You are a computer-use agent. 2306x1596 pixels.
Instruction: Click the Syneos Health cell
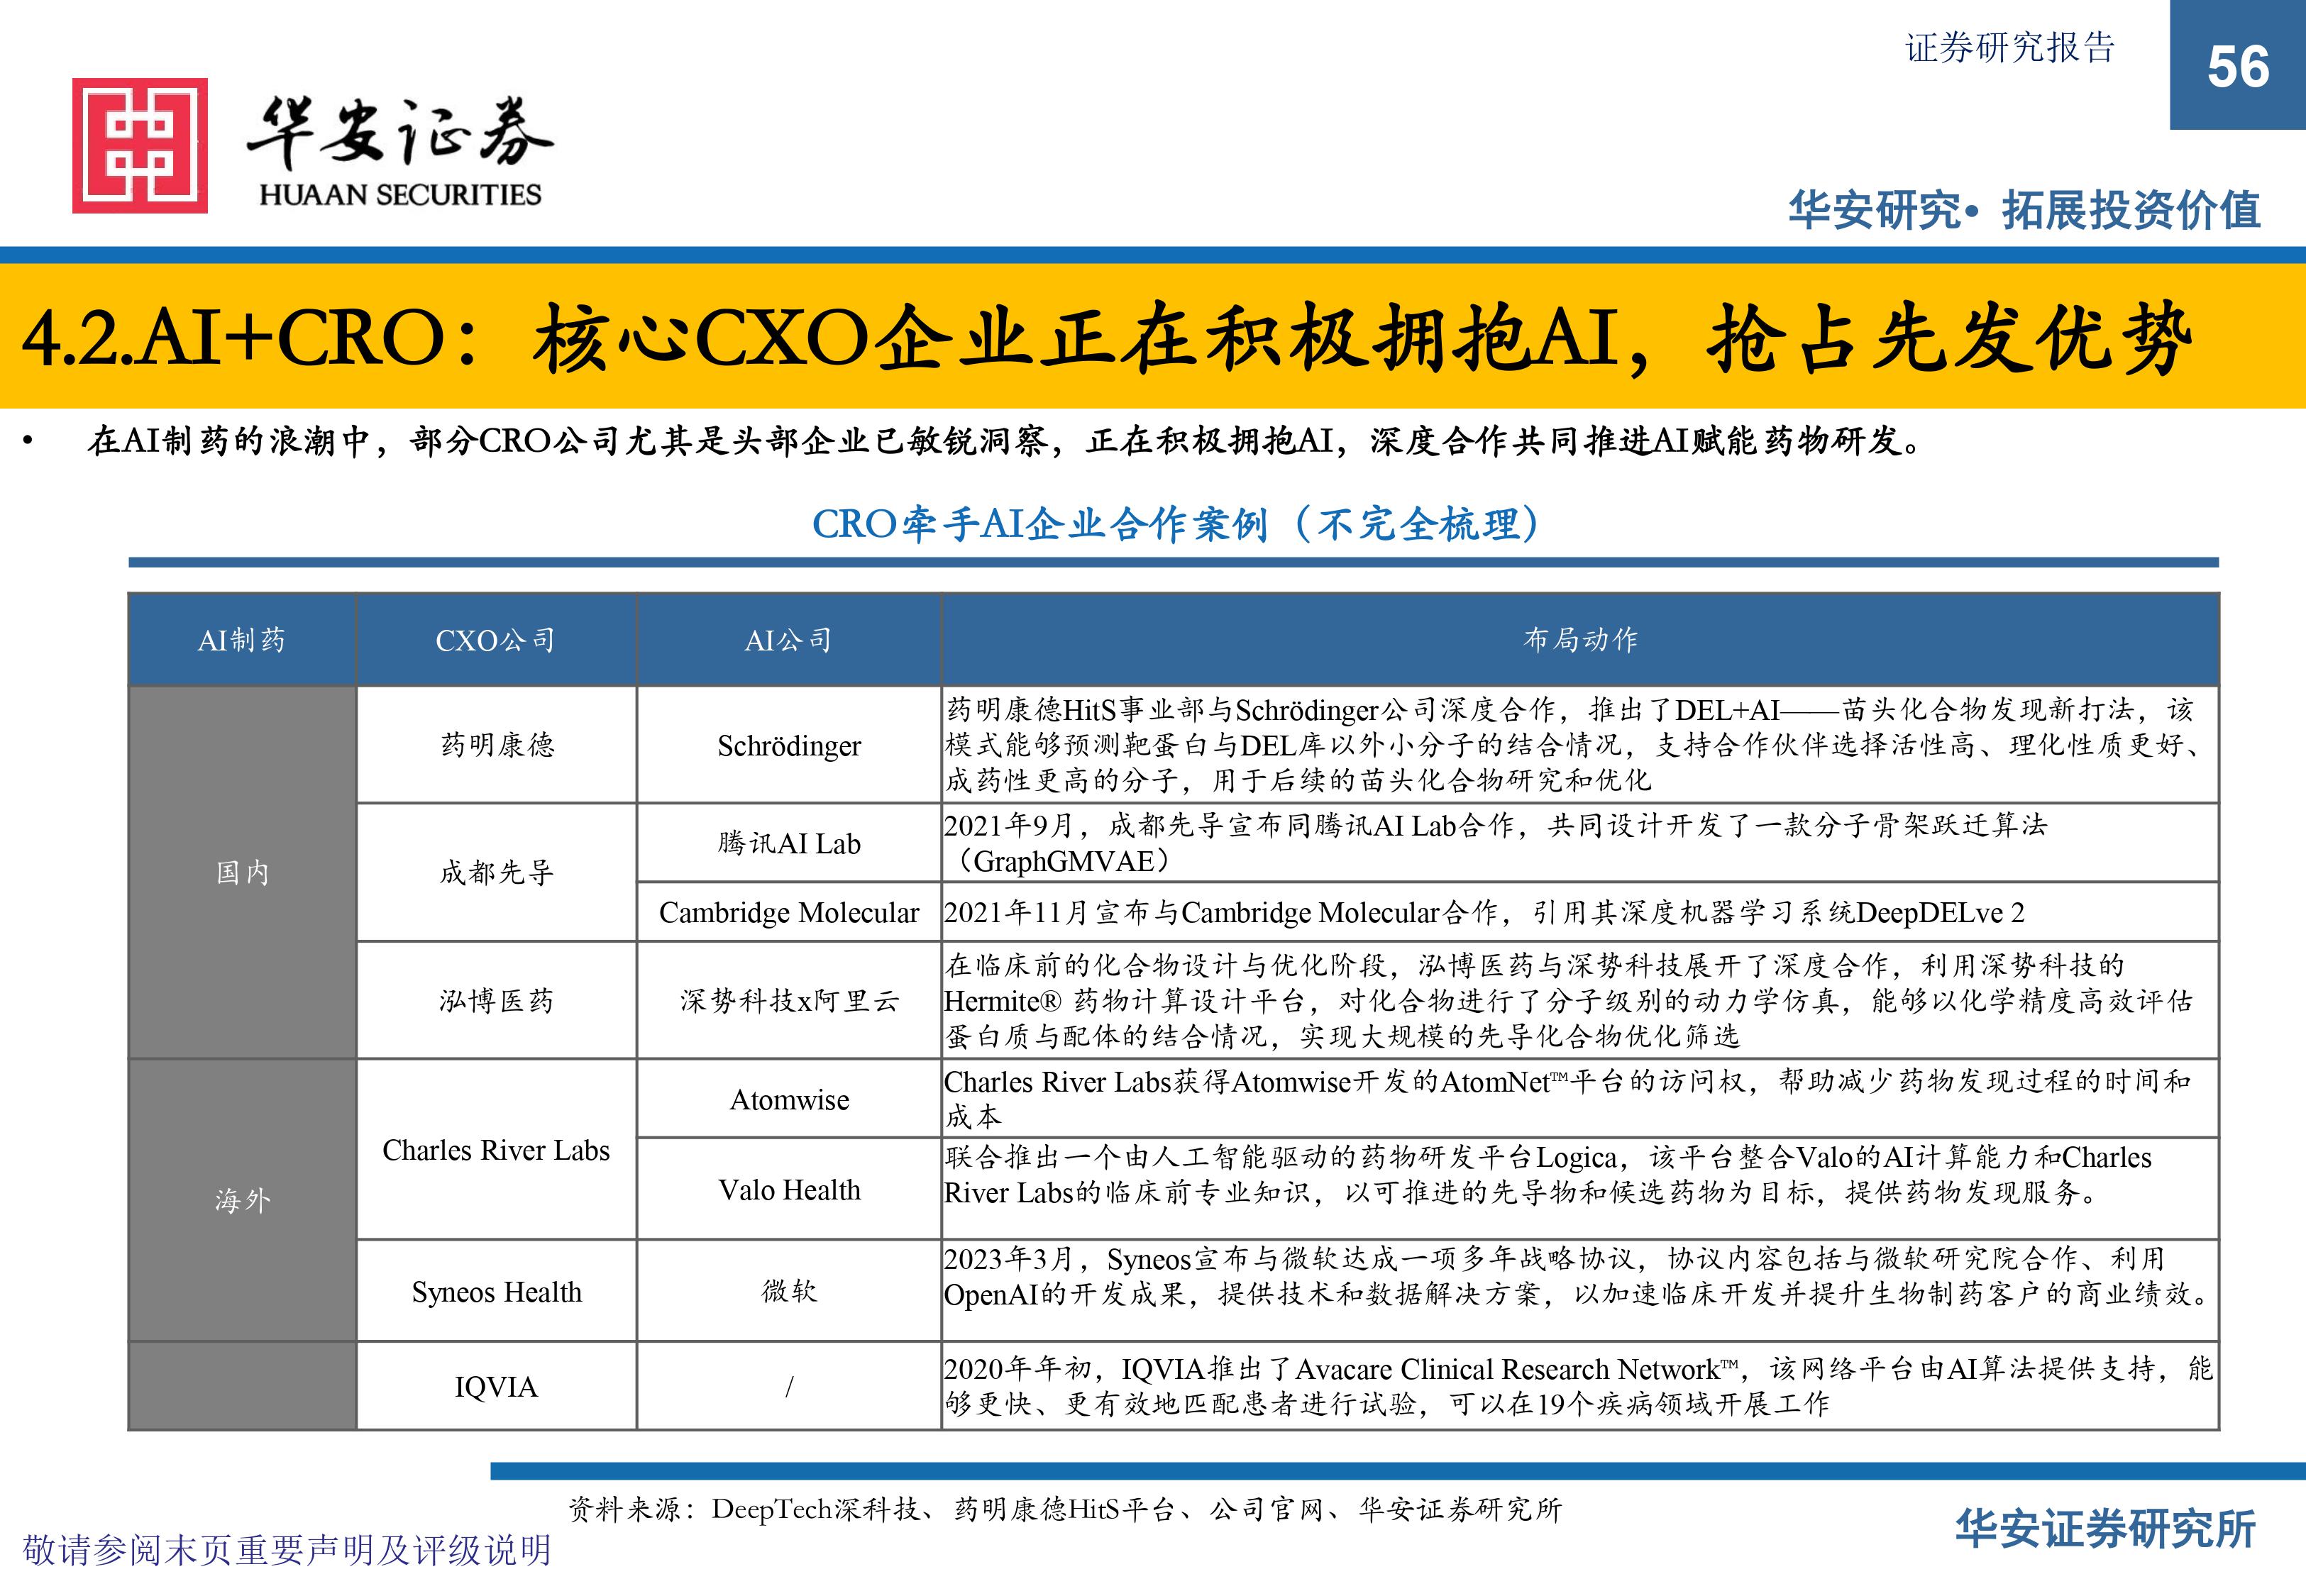coord(496,1291)
